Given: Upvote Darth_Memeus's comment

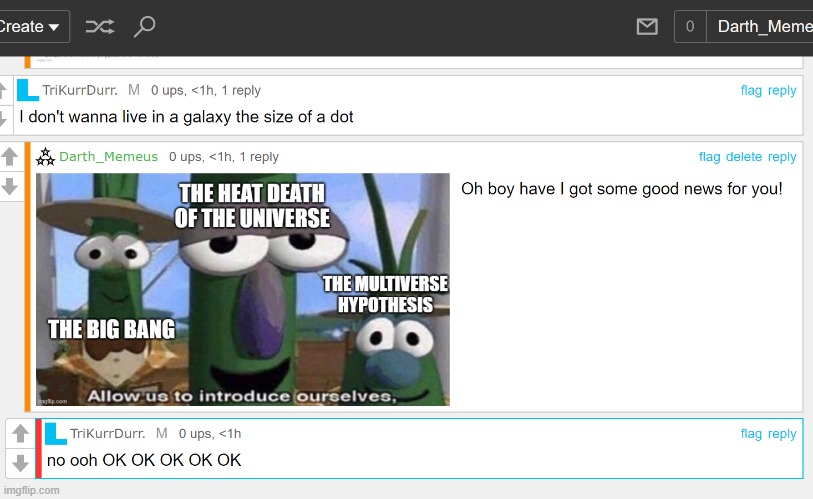Looking at the screenshot, I should click(10, 157).
